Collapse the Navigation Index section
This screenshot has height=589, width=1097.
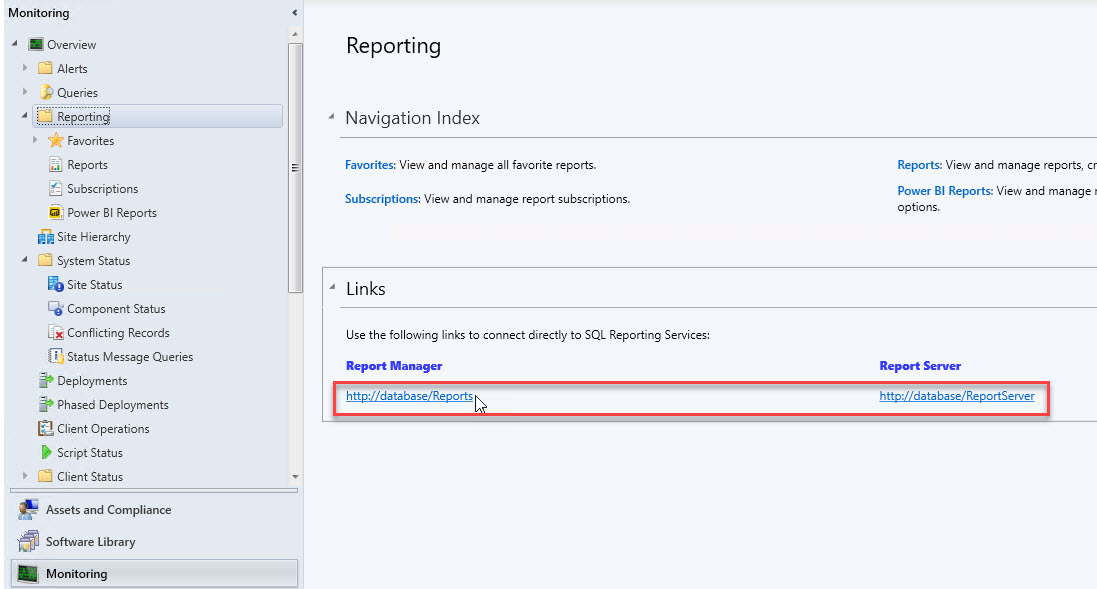331,118
